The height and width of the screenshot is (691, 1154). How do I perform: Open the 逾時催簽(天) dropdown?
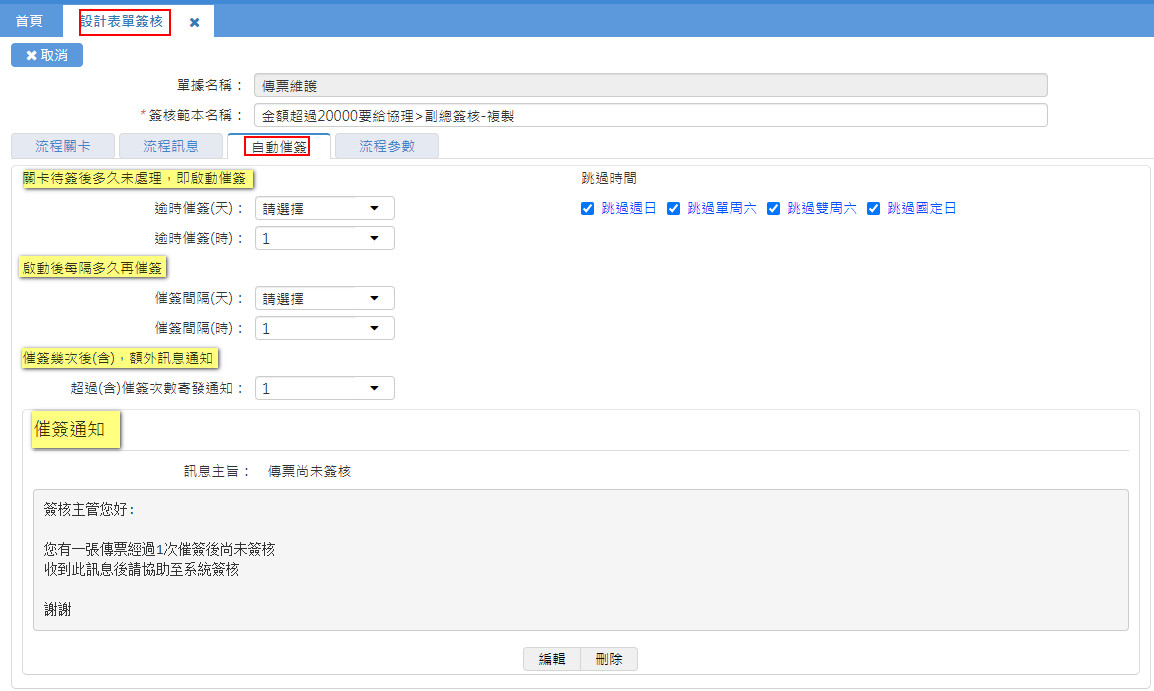click(x=325, y=208)
